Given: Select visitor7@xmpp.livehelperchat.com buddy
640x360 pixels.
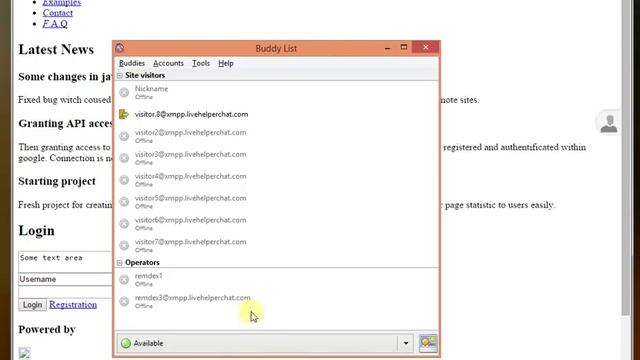Looking at the screenshot, I should pos(277,245).
